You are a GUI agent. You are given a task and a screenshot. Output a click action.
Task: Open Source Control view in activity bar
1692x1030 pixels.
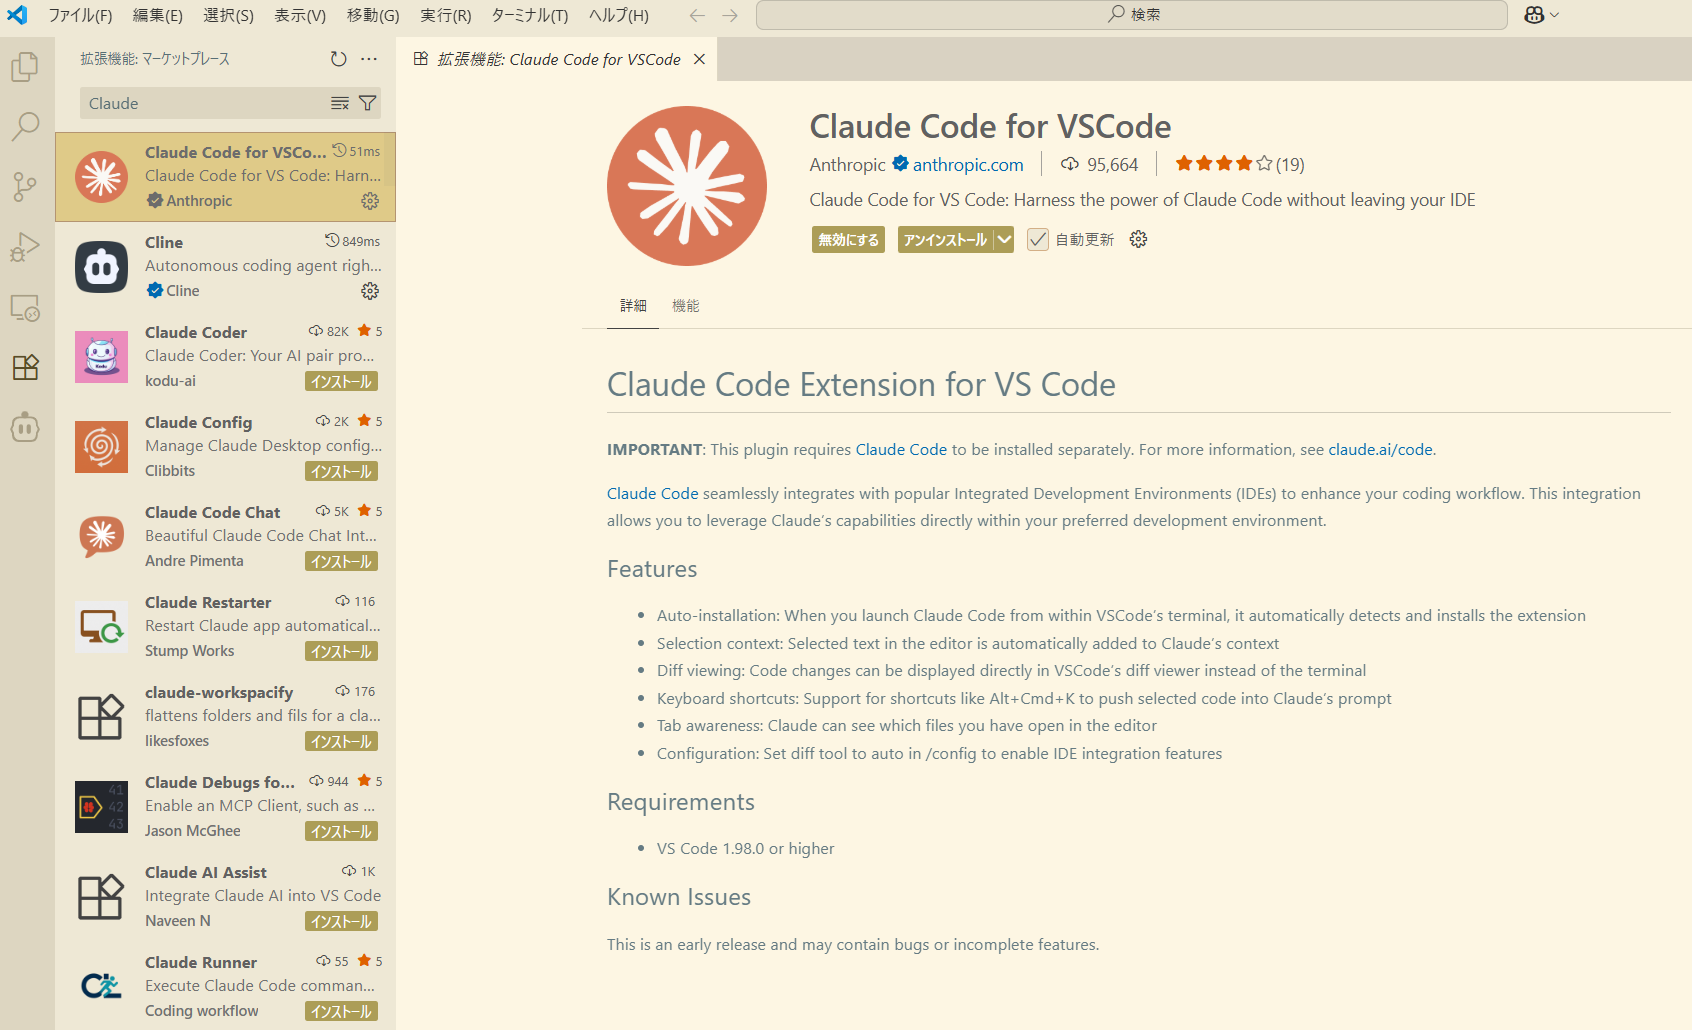coord(25,186)
